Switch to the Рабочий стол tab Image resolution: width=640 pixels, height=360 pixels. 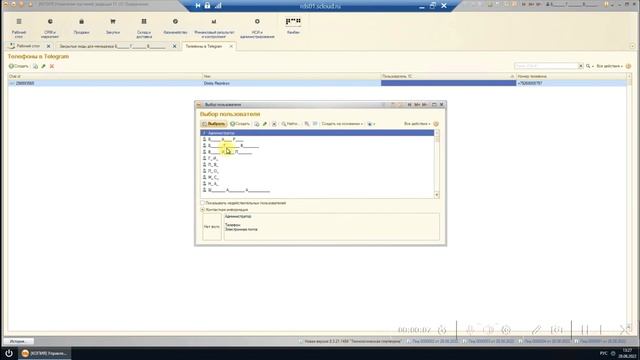28,46
